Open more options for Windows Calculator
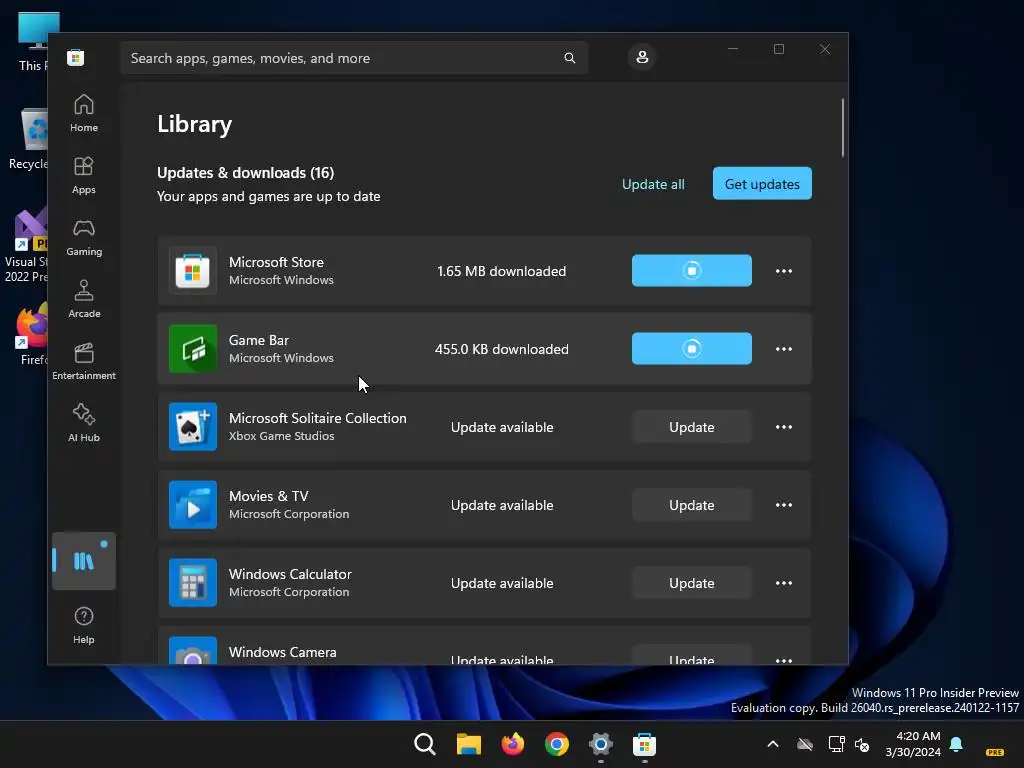The image size is (1024, 768). coord(784,583)
